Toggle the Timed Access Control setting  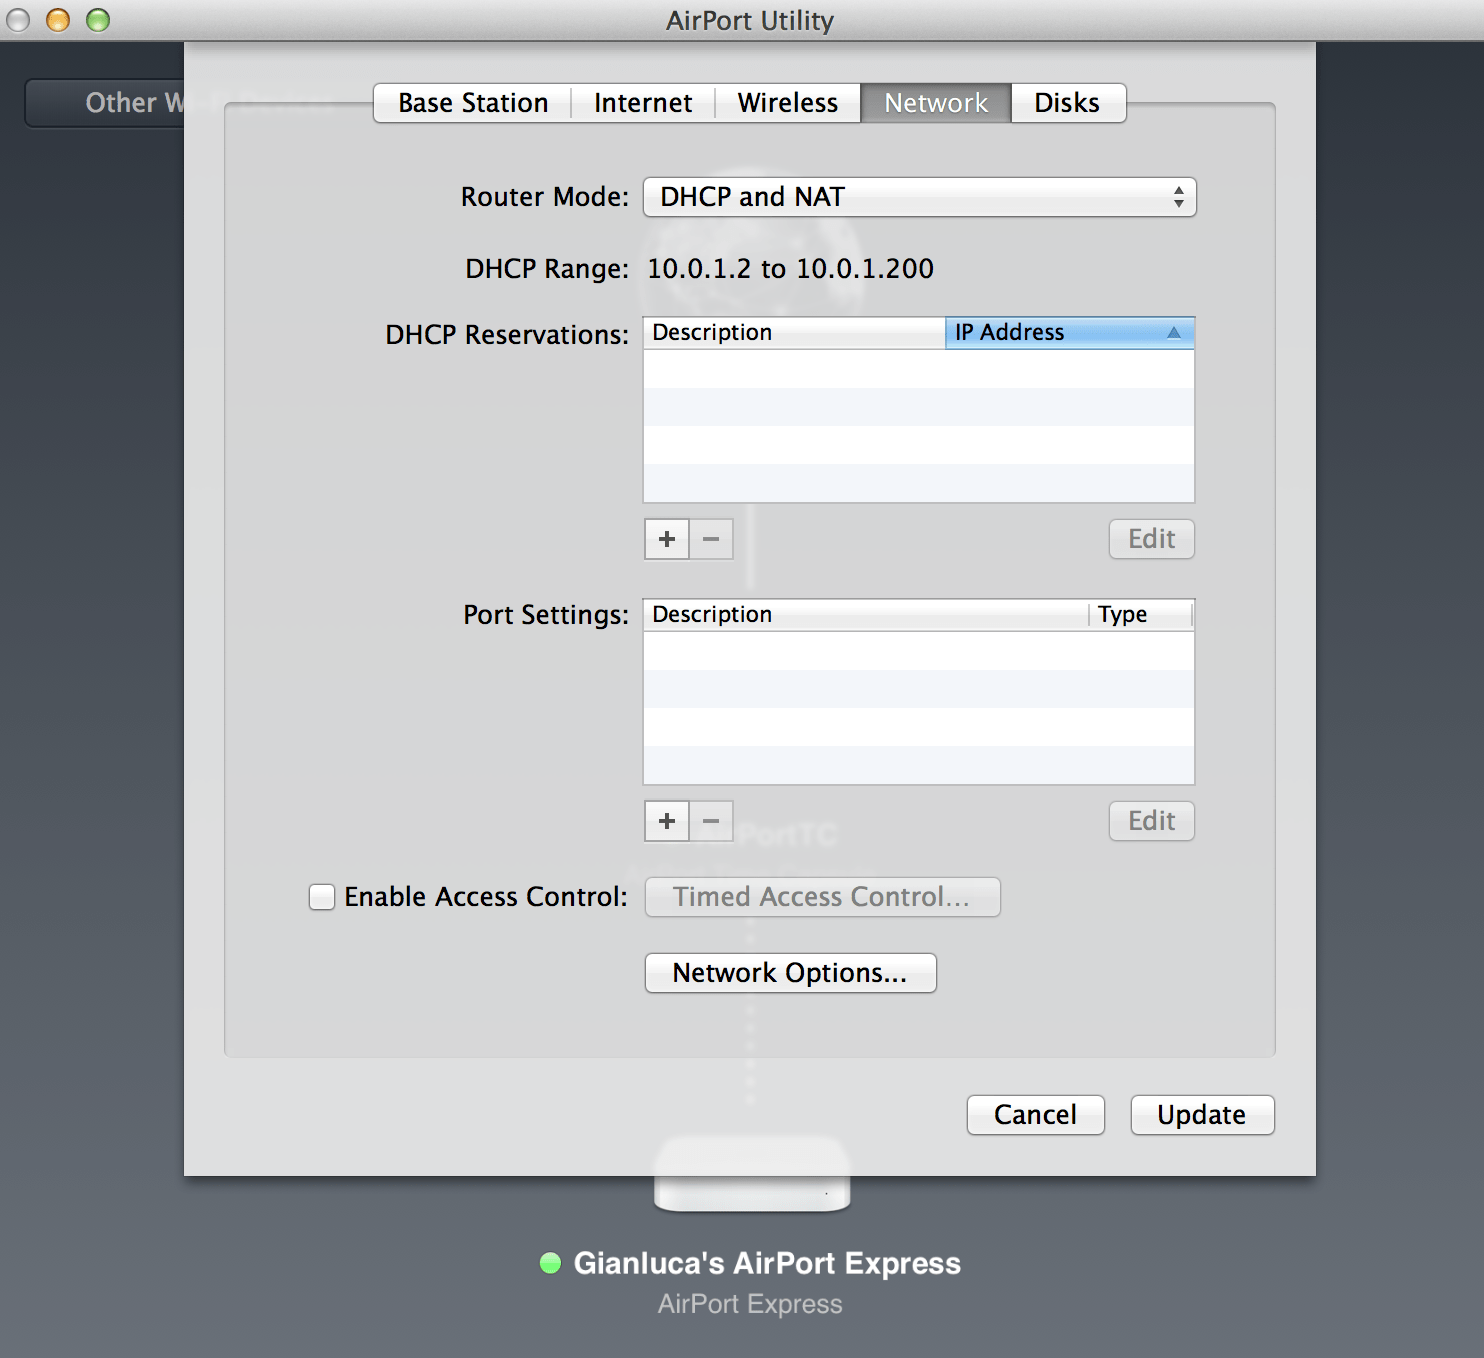pos(821,897)
